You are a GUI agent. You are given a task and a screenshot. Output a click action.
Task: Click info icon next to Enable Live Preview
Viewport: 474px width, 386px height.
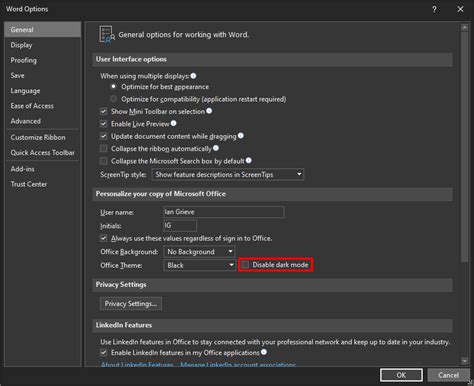tap(174, 123)
